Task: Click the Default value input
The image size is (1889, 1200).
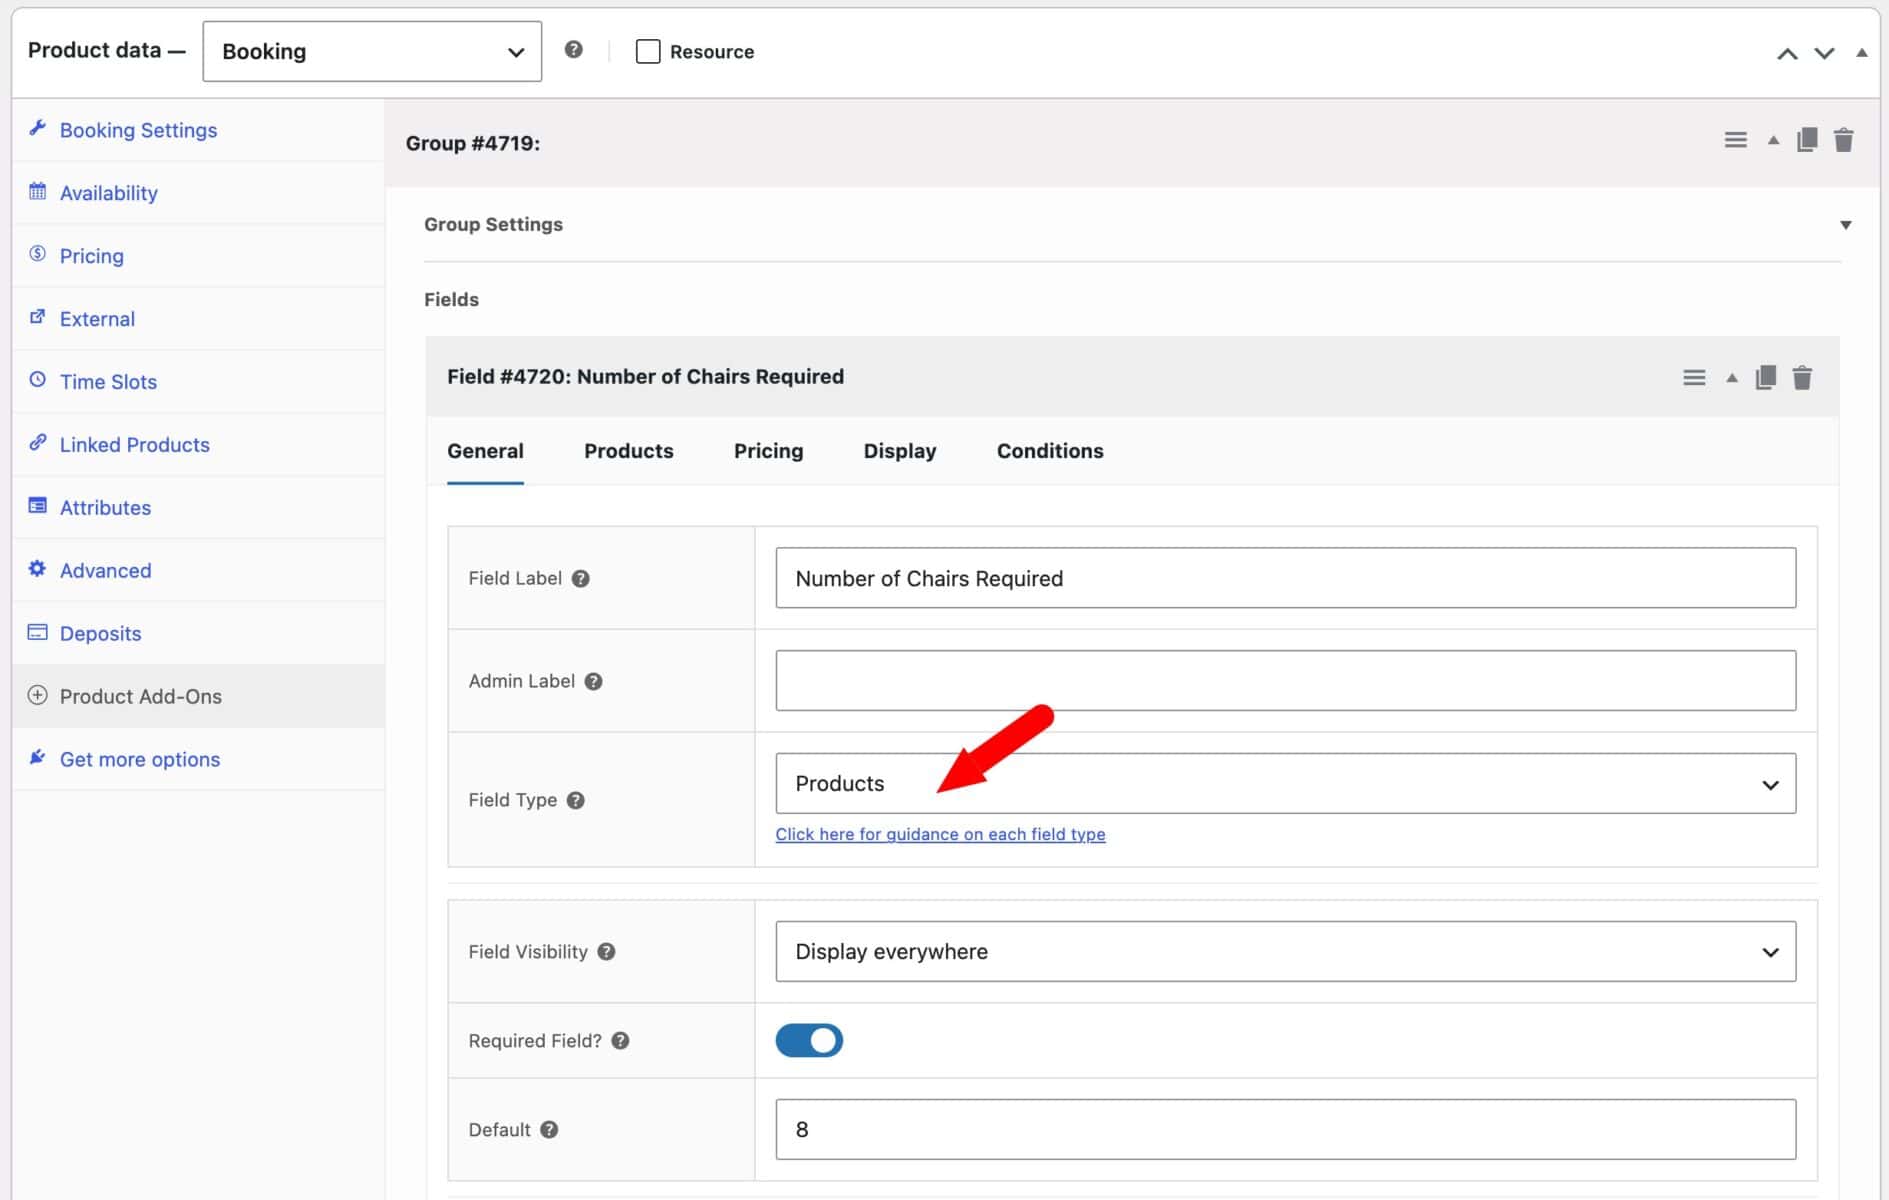Action: tap(1285, 1130)
